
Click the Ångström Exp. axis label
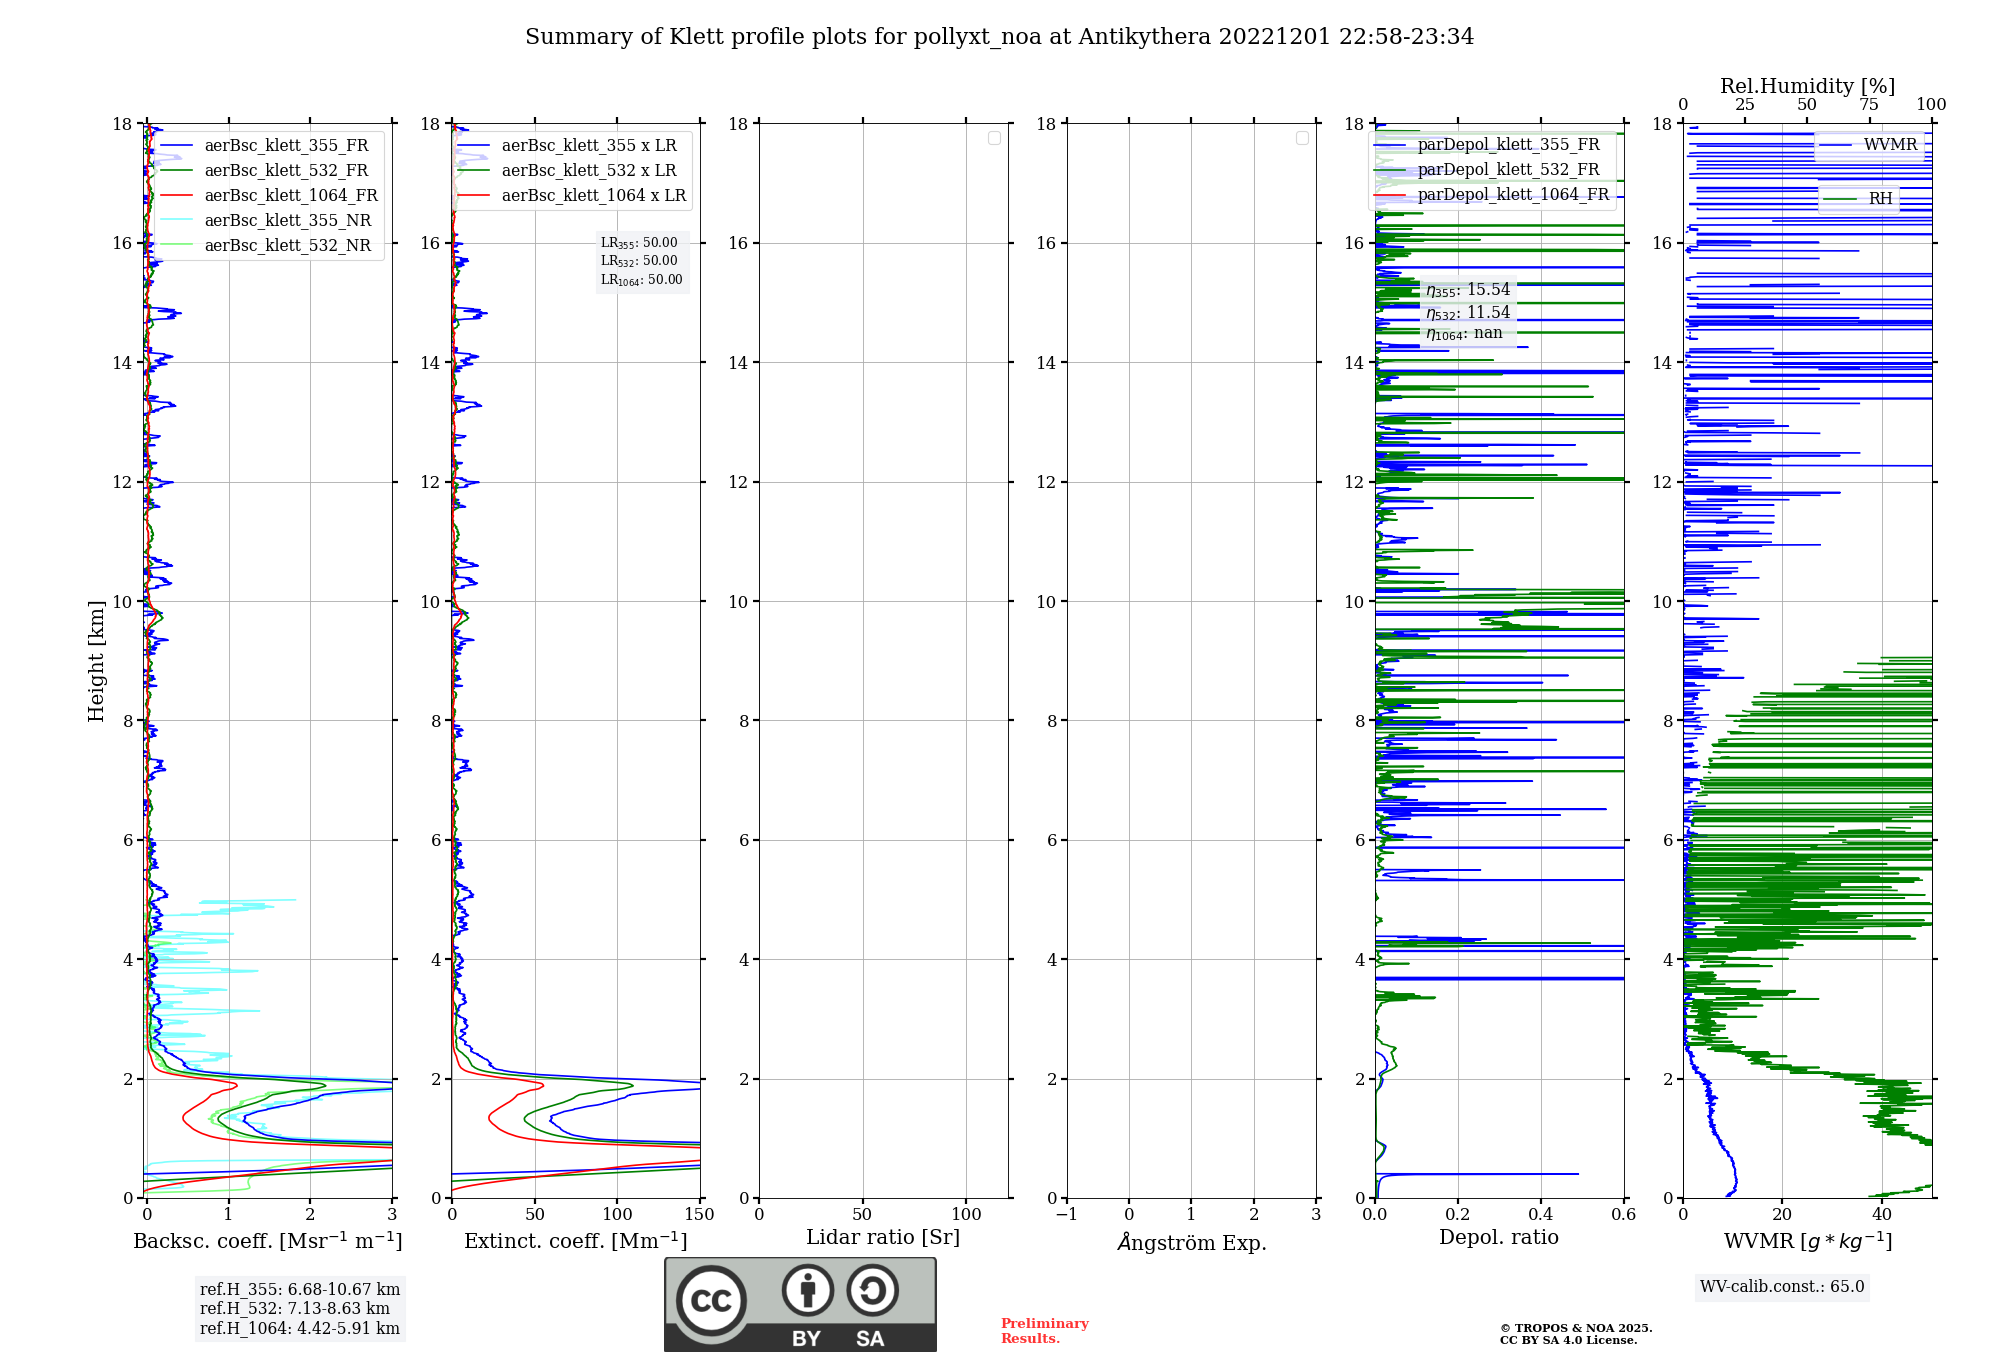(x=1192, y=1242)
